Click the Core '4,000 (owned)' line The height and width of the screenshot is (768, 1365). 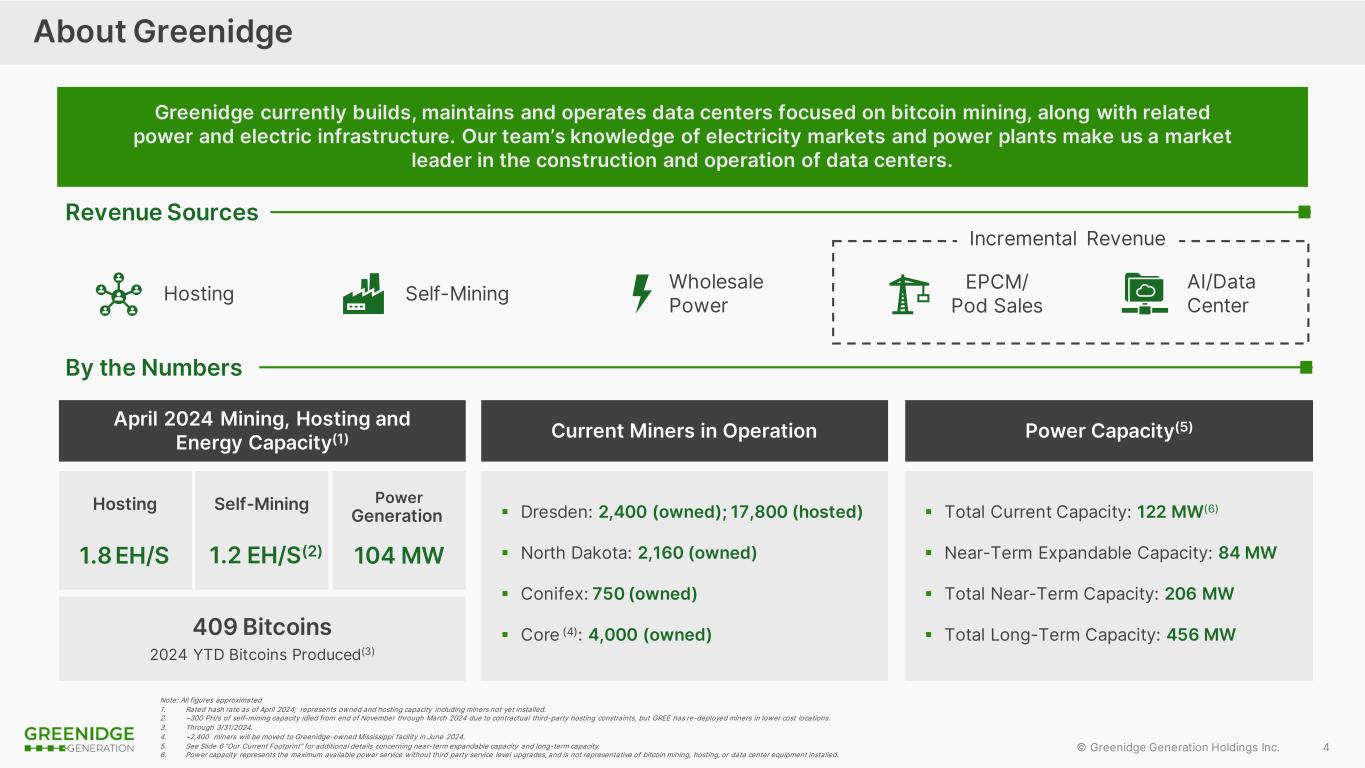[607, 635]
